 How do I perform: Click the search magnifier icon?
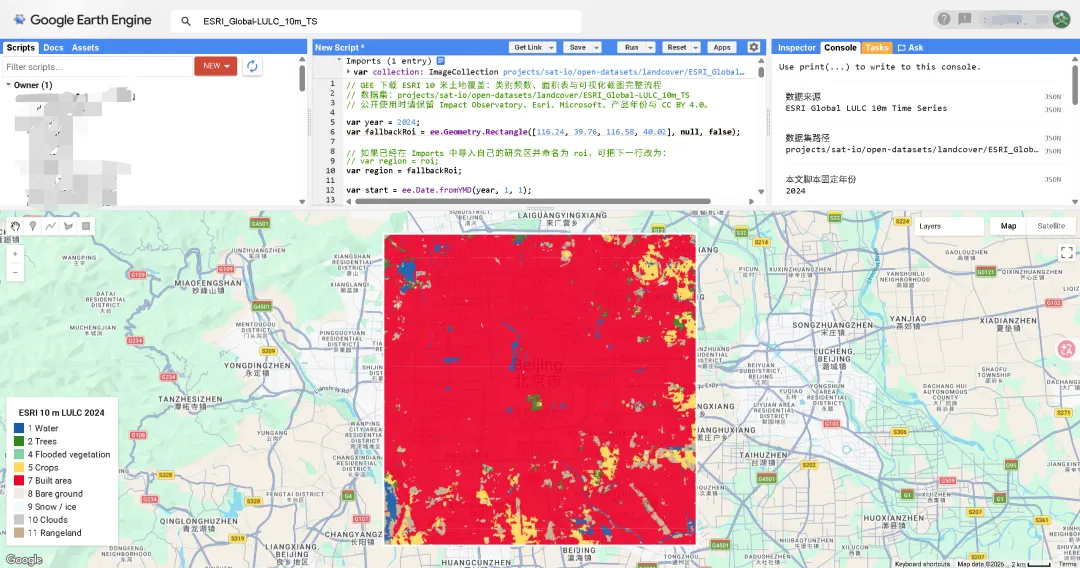185,21
